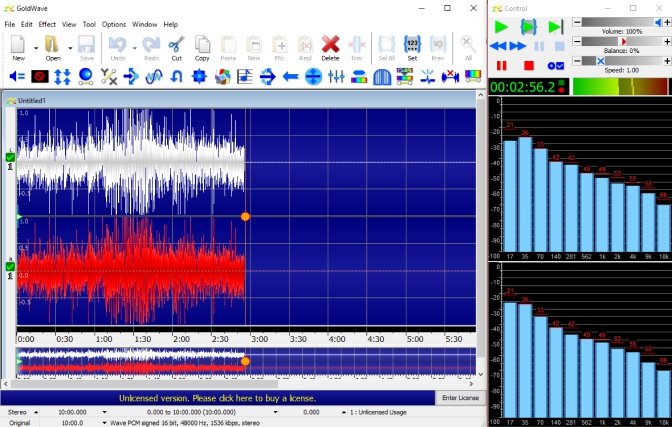This screenshot has height=427, width=672.
Task: Open the Tool menu
Action: click(89, 24)
